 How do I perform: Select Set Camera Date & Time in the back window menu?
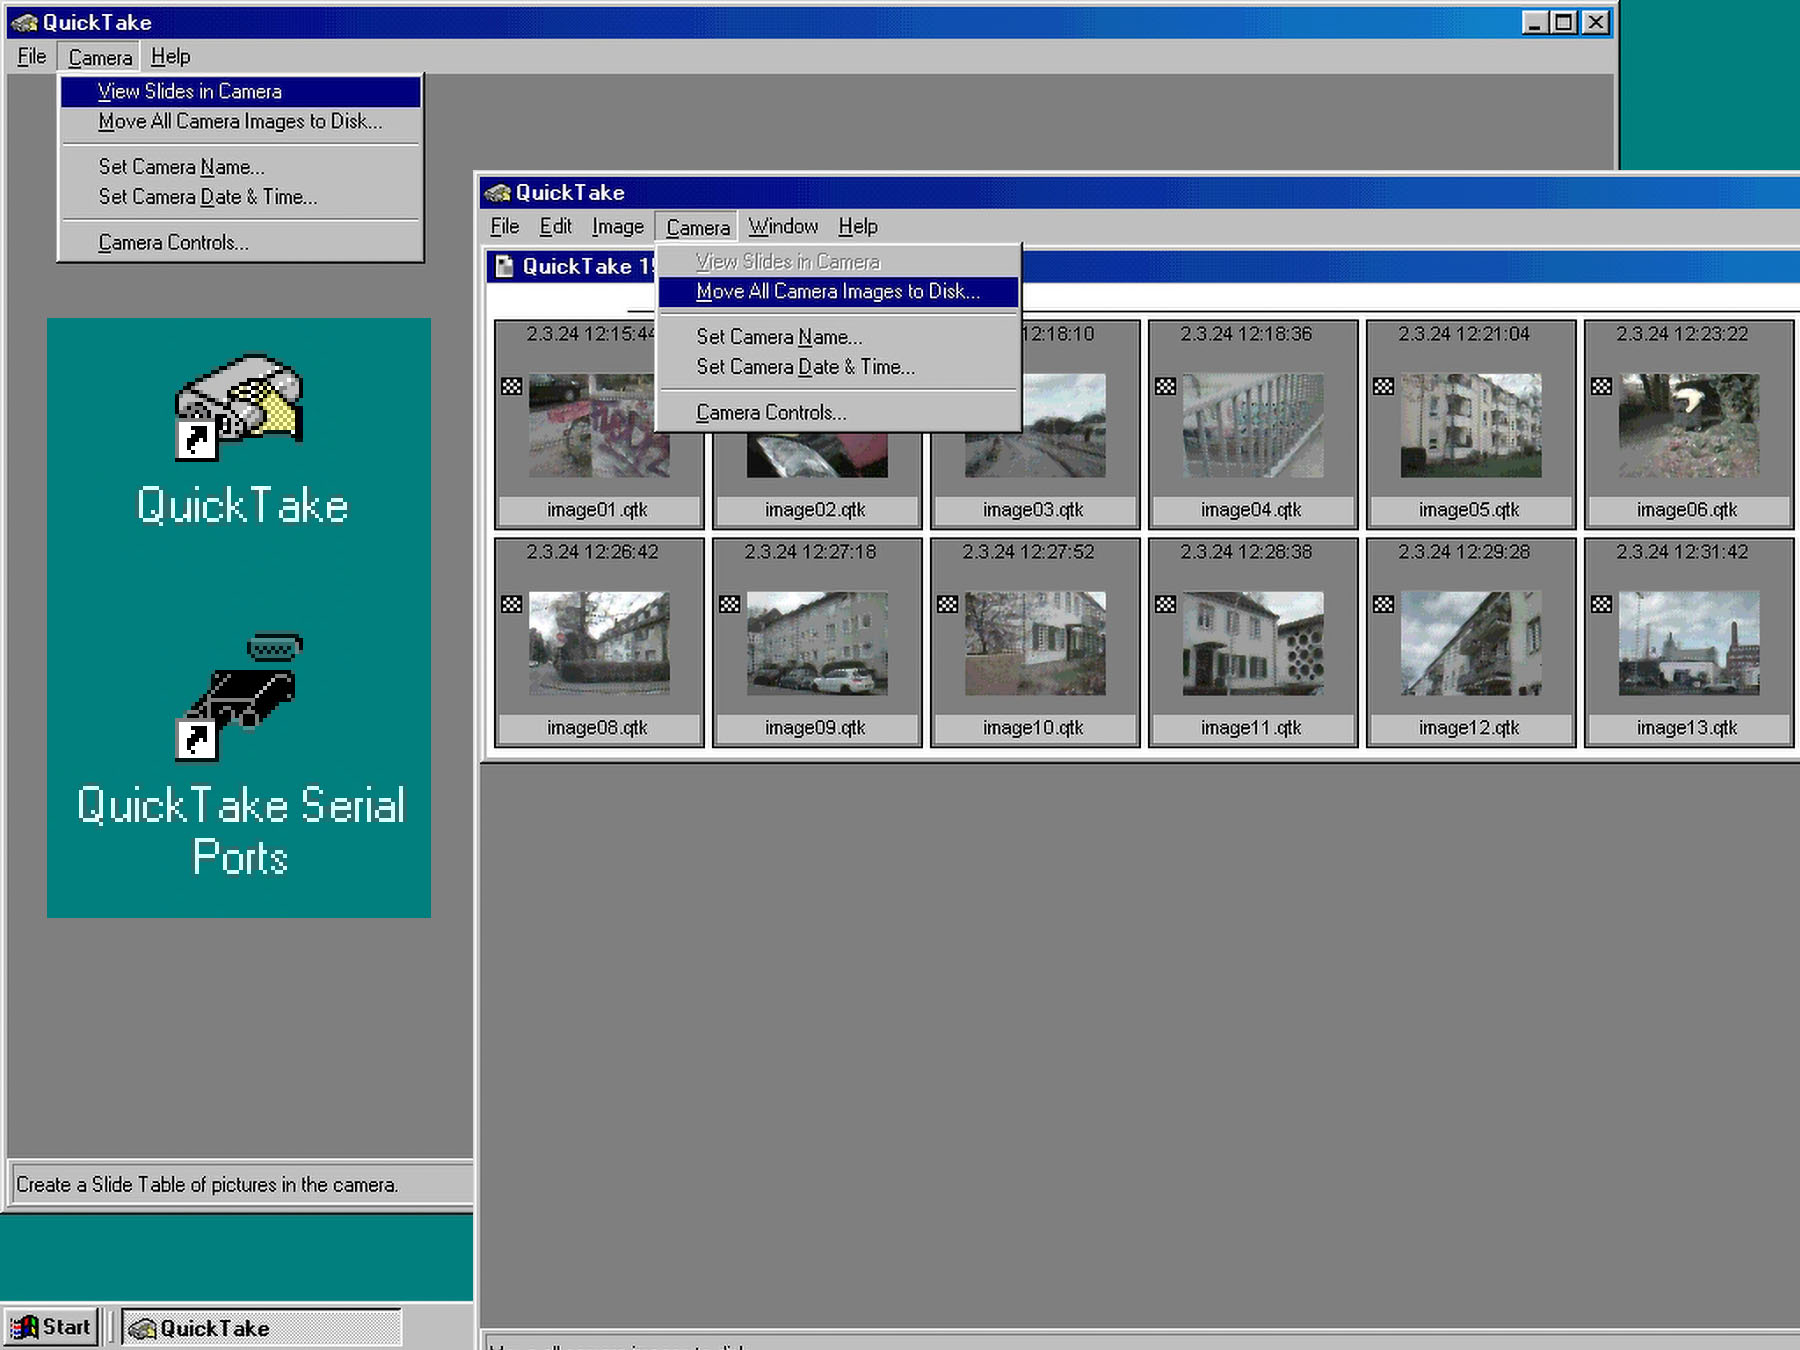pyautogui.click(x=240, y=197)
